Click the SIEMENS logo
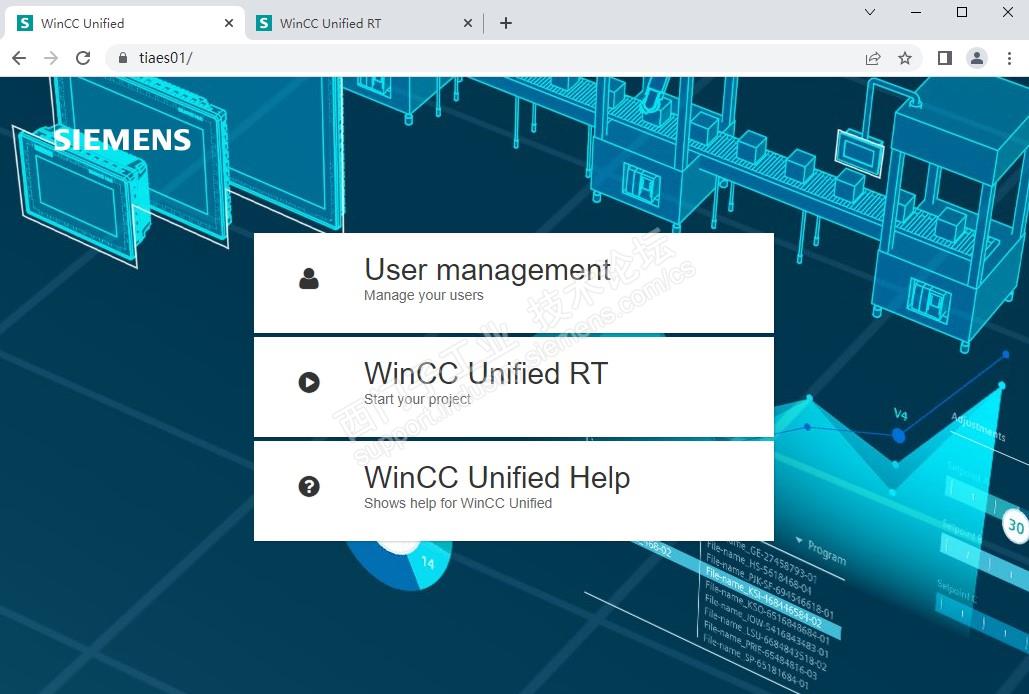1029x694 pixels. coord(122,140)
